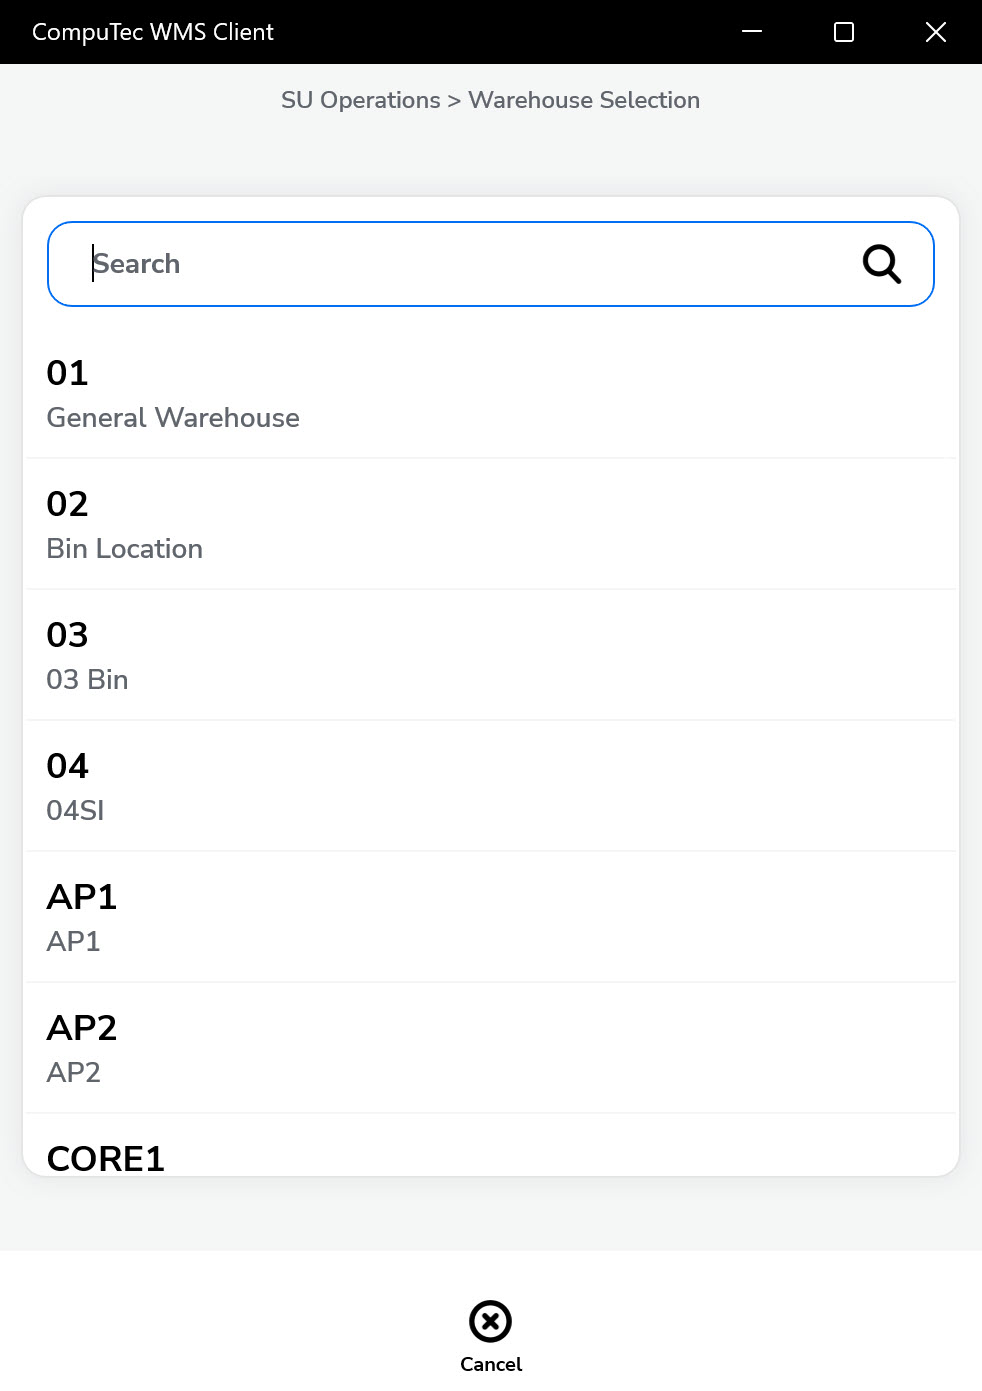Click the Bin Location warehouse name

coord(125,549)
